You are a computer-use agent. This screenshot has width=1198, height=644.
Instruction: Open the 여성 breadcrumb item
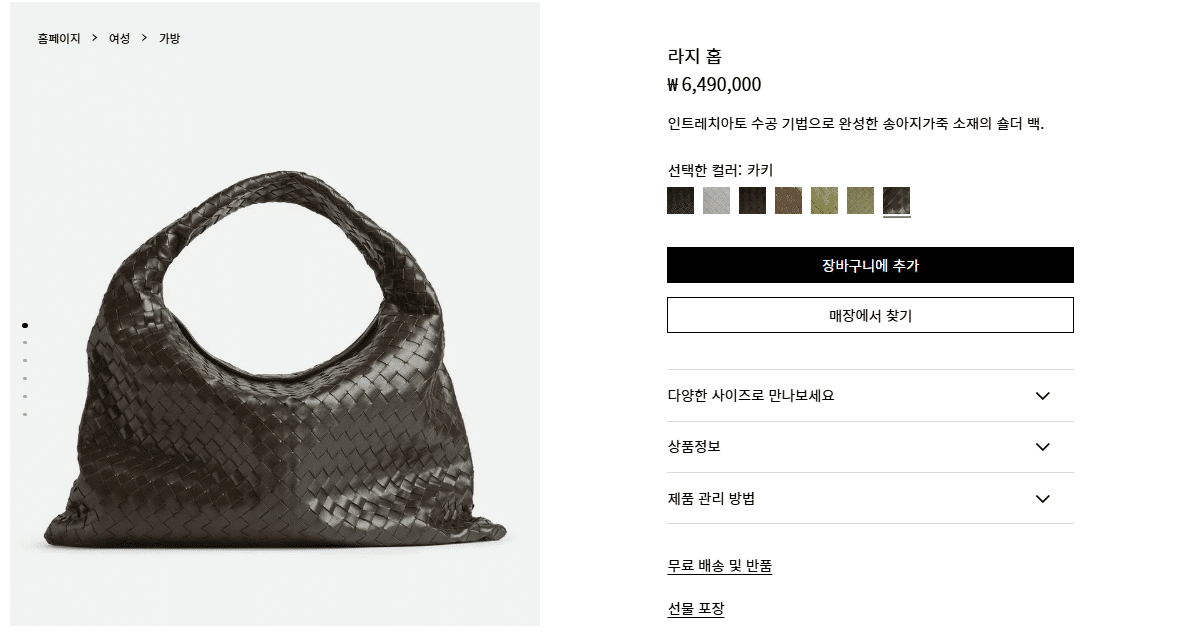[x=119, y=38]
